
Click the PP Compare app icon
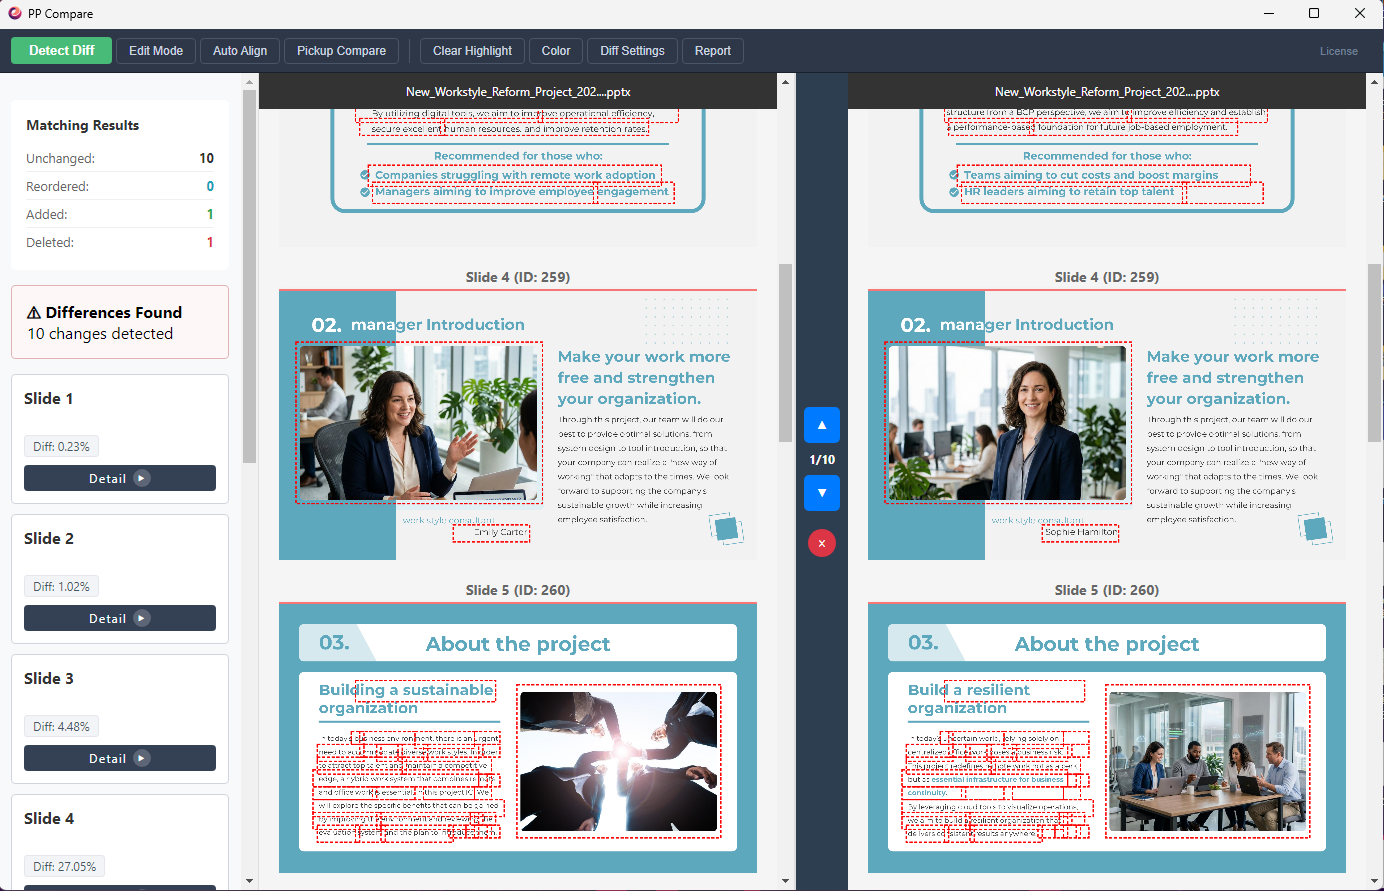click(x=15, y=13)
